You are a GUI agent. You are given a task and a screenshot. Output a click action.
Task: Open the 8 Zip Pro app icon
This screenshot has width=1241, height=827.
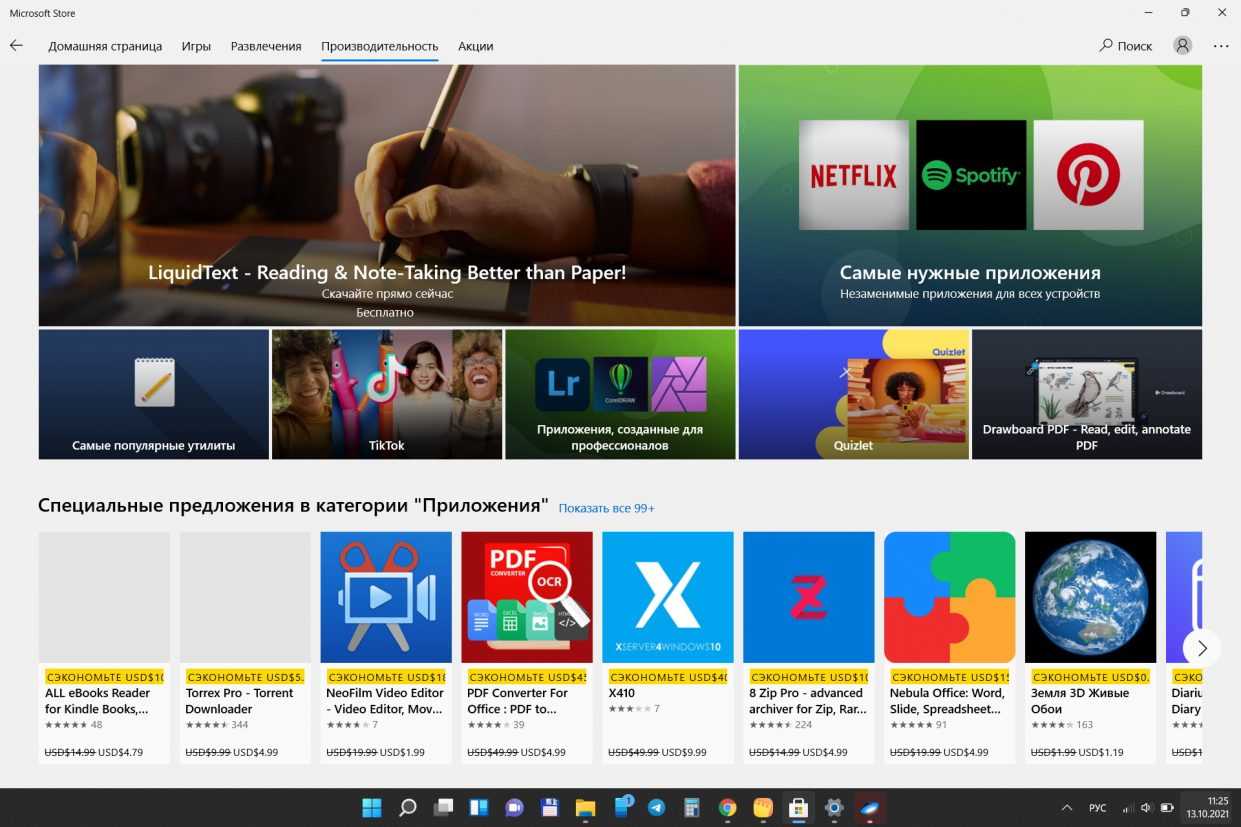[809, 597]
